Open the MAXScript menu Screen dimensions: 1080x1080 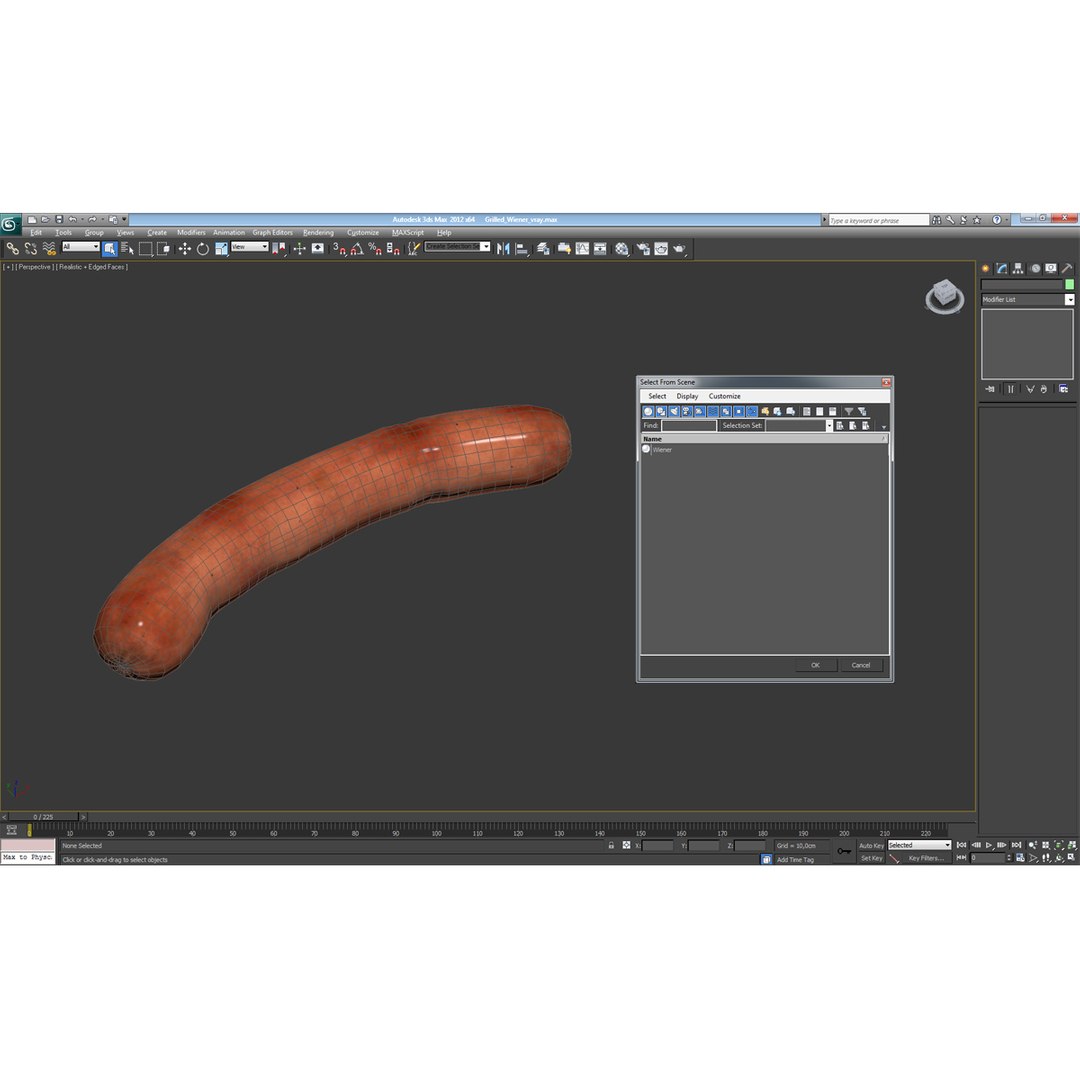pyautogui.click(x=408, y=233)
